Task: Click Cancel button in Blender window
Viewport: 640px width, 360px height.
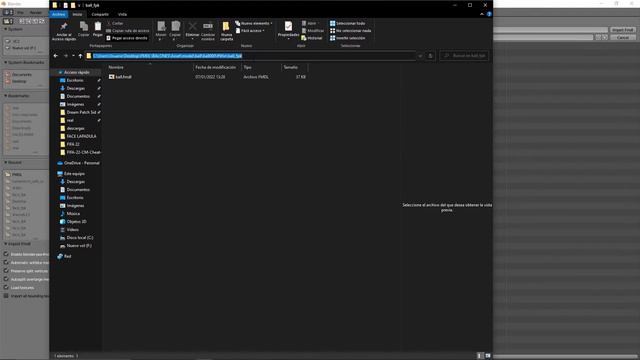Action: pyautogui.click(x=623, y=37)
